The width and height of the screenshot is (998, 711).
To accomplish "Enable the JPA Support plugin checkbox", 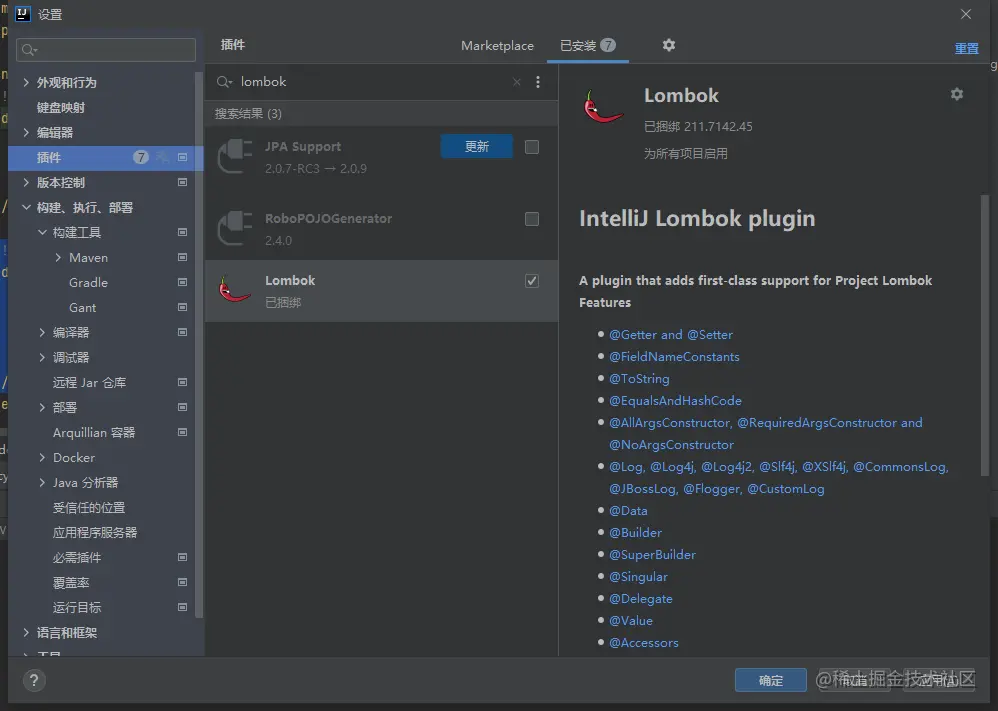I will pos(532,147).
